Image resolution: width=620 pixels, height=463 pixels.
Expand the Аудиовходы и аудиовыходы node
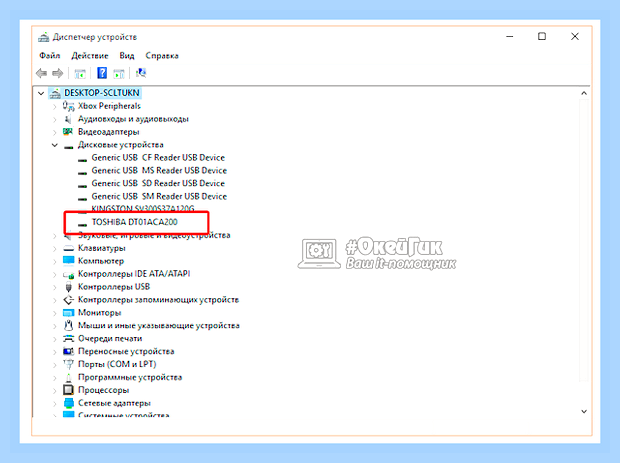pyautogui.click(x=55, y=119)
